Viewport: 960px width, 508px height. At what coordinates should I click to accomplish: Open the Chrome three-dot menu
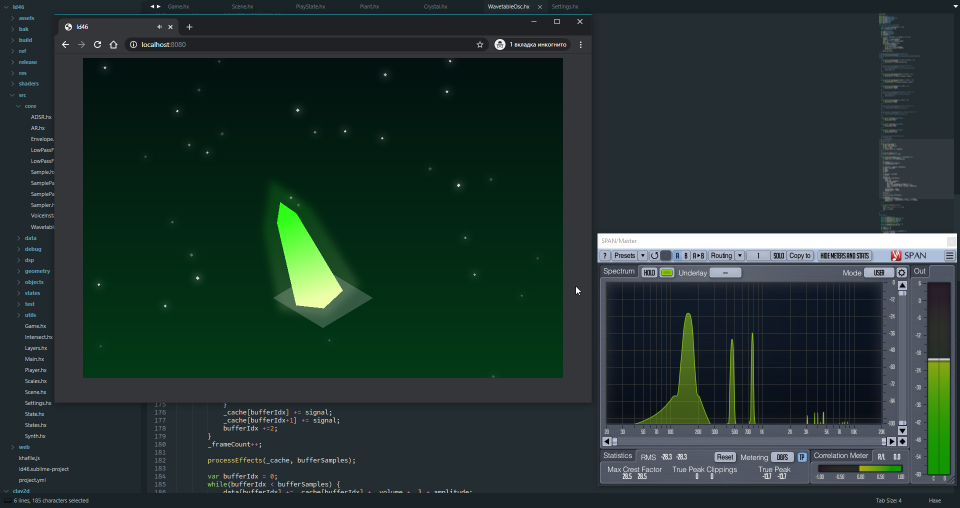click(x=580, y=45)
